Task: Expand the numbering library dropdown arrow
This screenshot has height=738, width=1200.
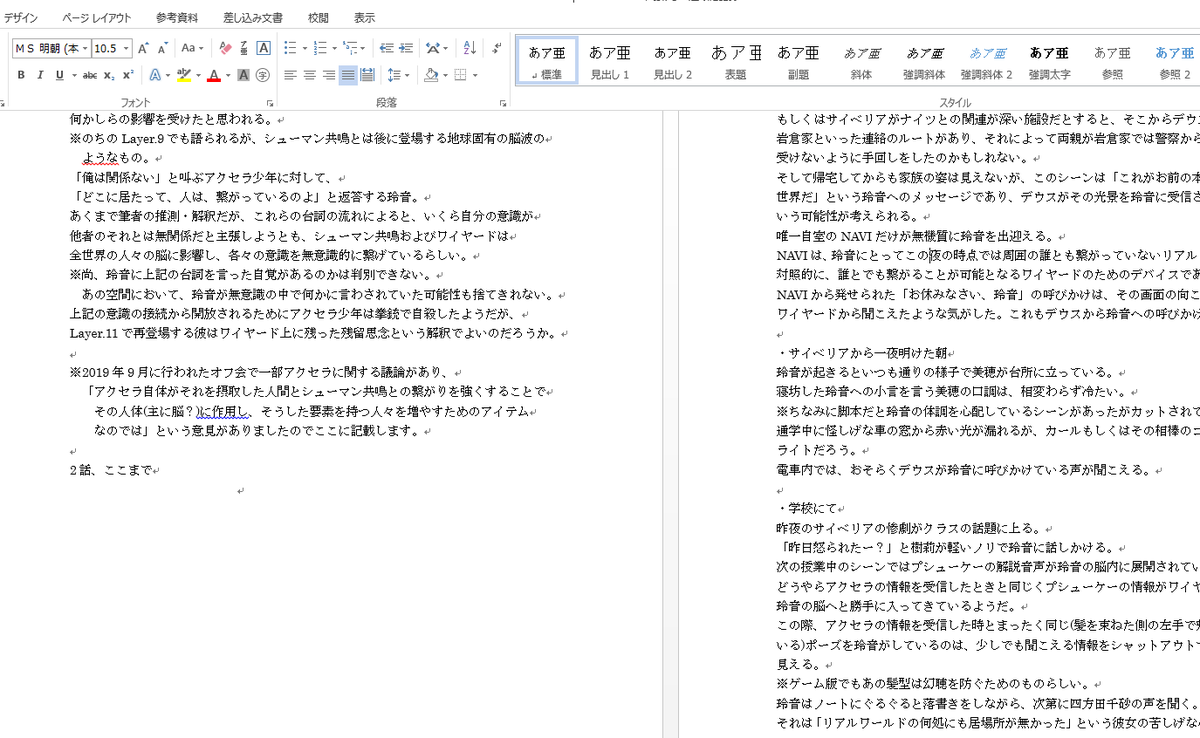Action: click(333, 48)
